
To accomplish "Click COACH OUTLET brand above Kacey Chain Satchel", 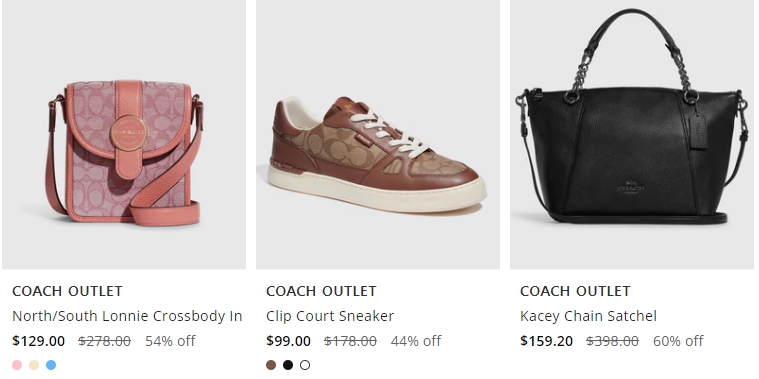I will [x=576, y=291].
